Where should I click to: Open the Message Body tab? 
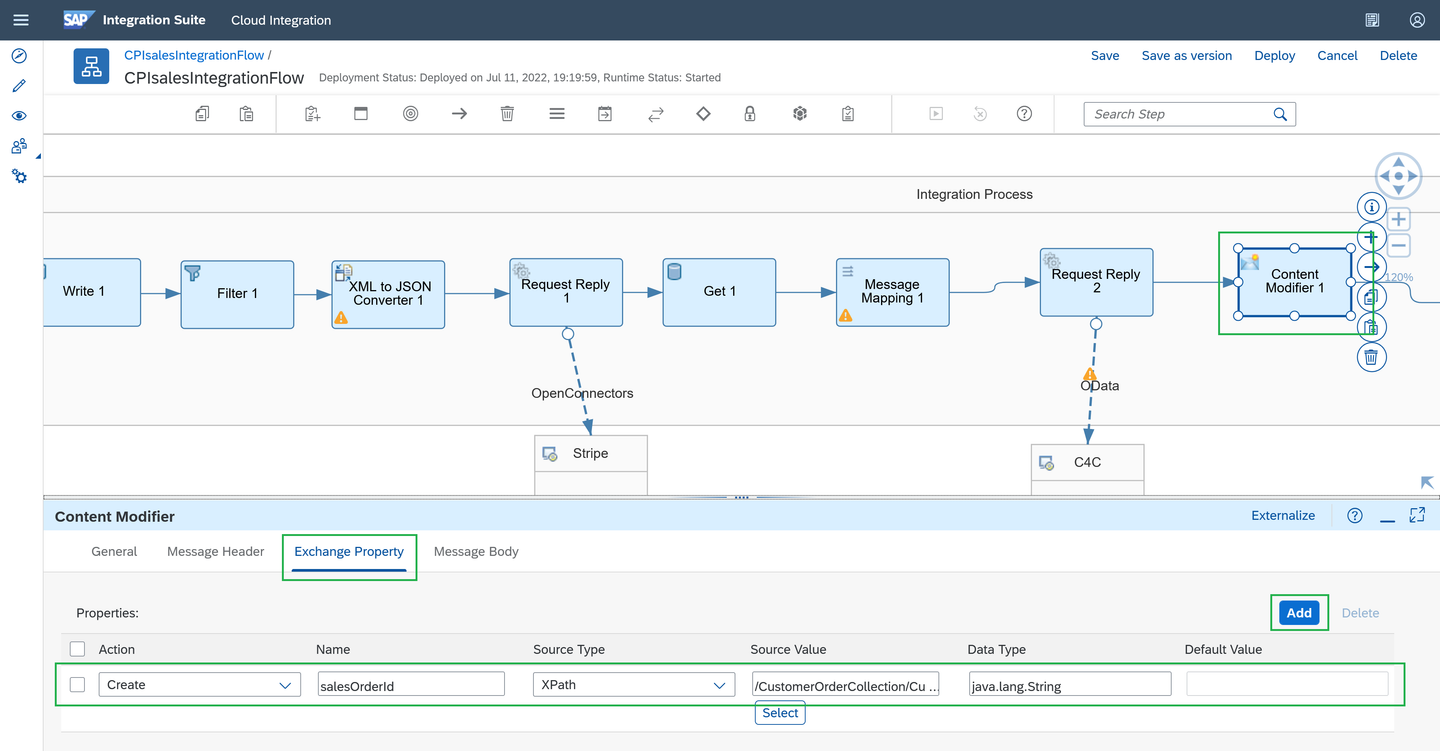coord(476,551)
